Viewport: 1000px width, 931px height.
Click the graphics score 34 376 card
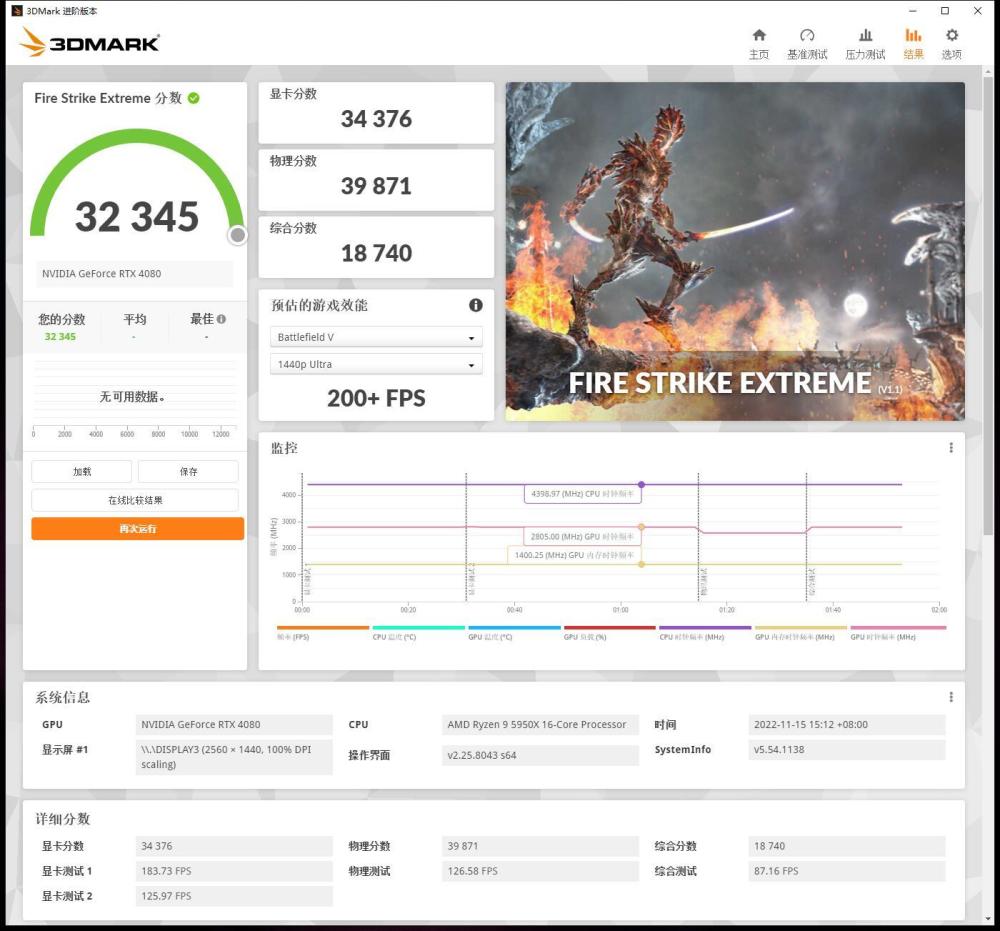(376, 113)
